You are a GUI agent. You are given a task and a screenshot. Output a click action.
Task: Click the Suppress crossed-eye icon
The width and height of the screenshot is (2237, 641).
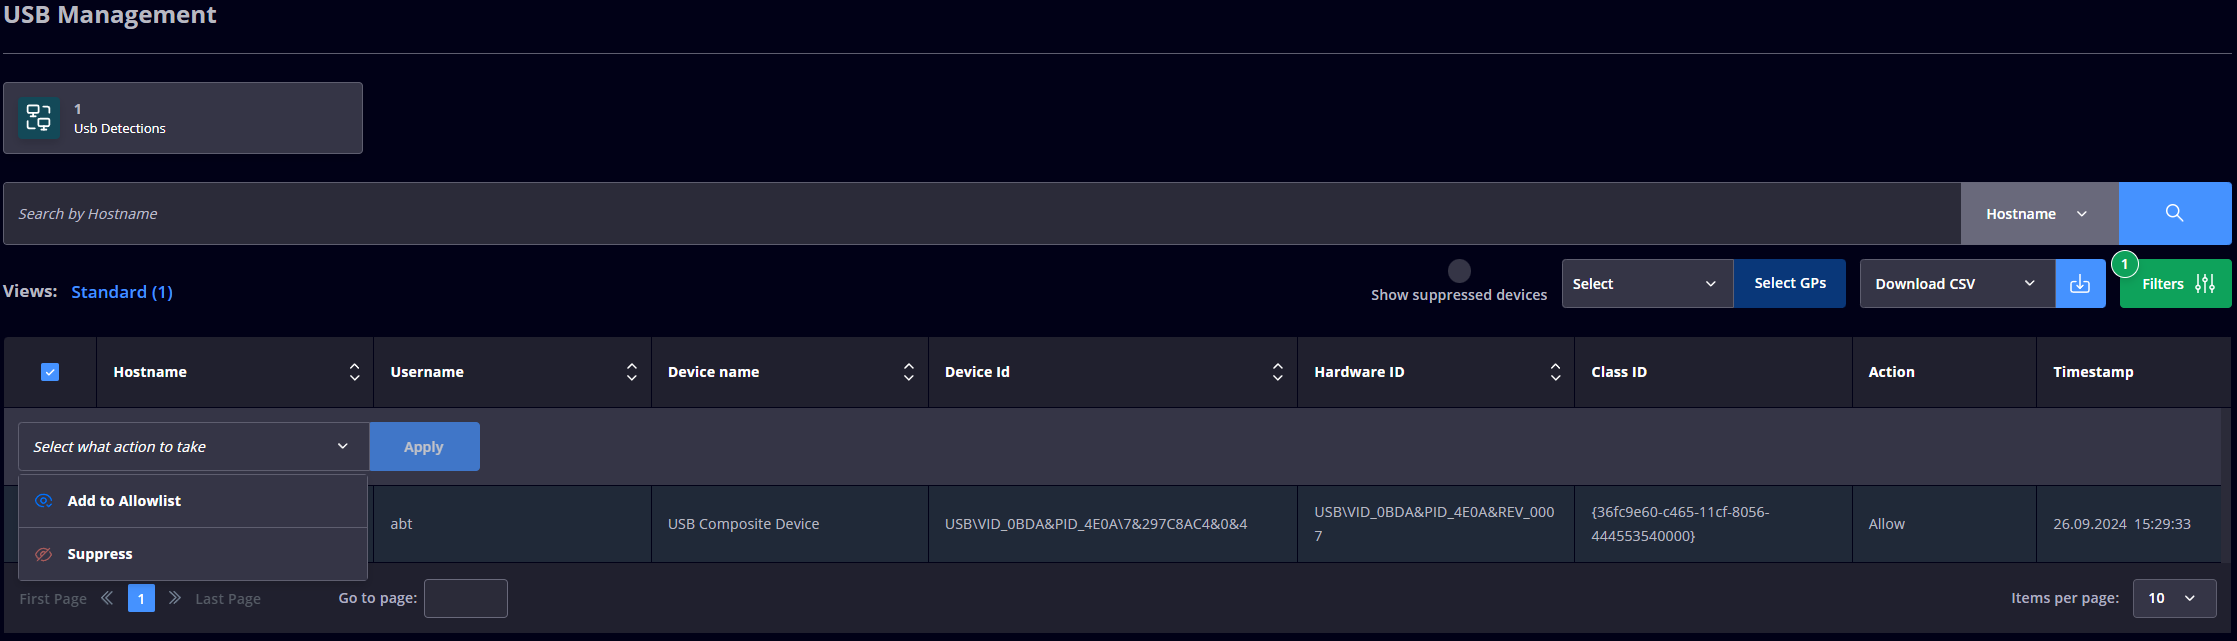coord(44,554)
